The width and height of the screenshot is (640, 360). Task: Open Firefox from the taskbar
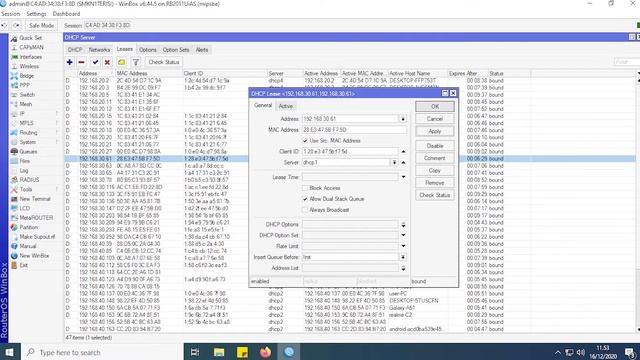[x=265, y=352]
